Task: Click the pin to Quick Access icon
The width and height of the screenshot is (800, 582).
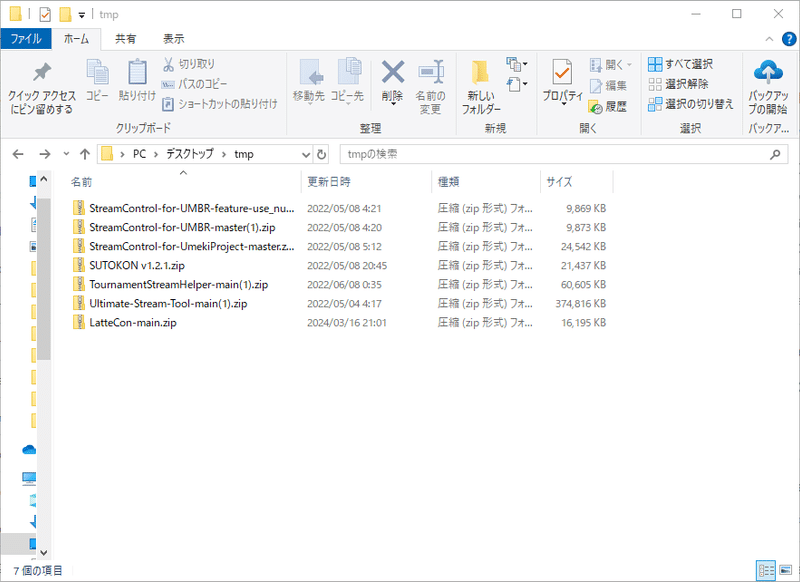Action: [41, 72]
